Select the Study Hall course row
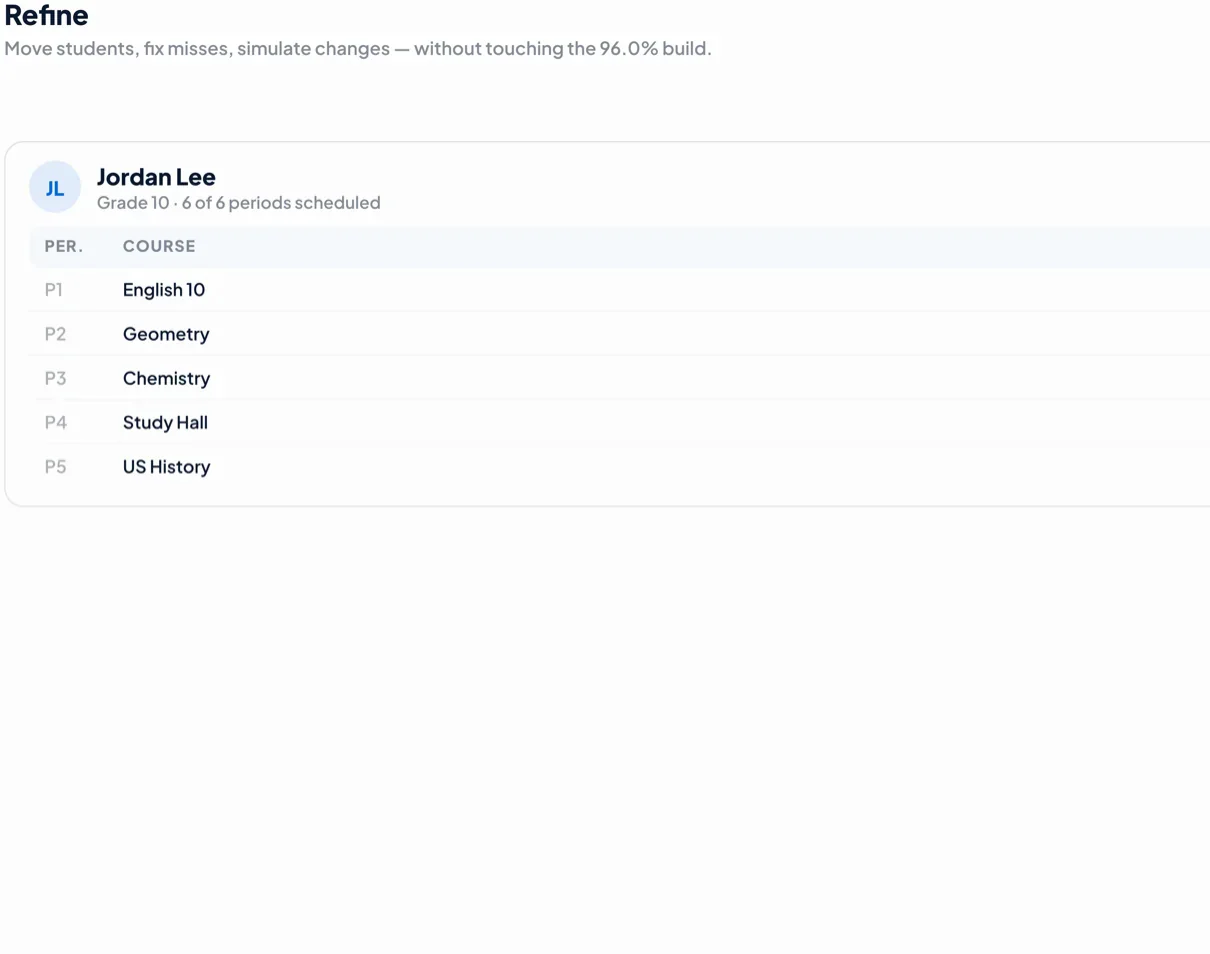The width and height of the screenshot is (1210, 954). click(619, 422)
